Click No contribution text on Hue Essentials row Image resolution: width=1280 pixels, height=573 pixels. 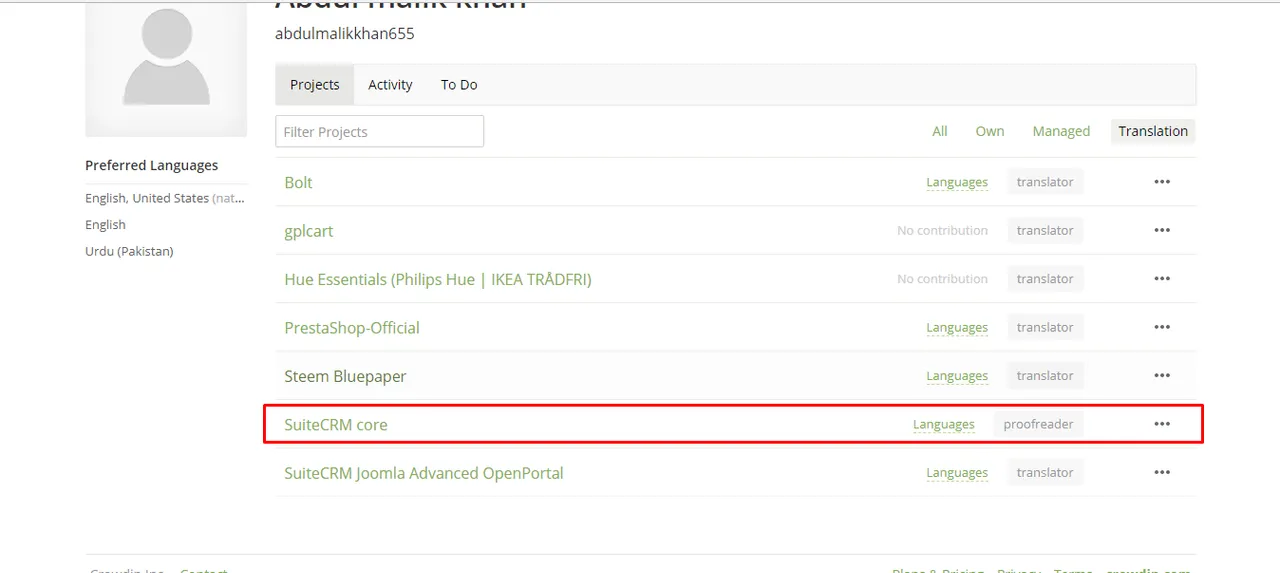click(x=942, y=279)
